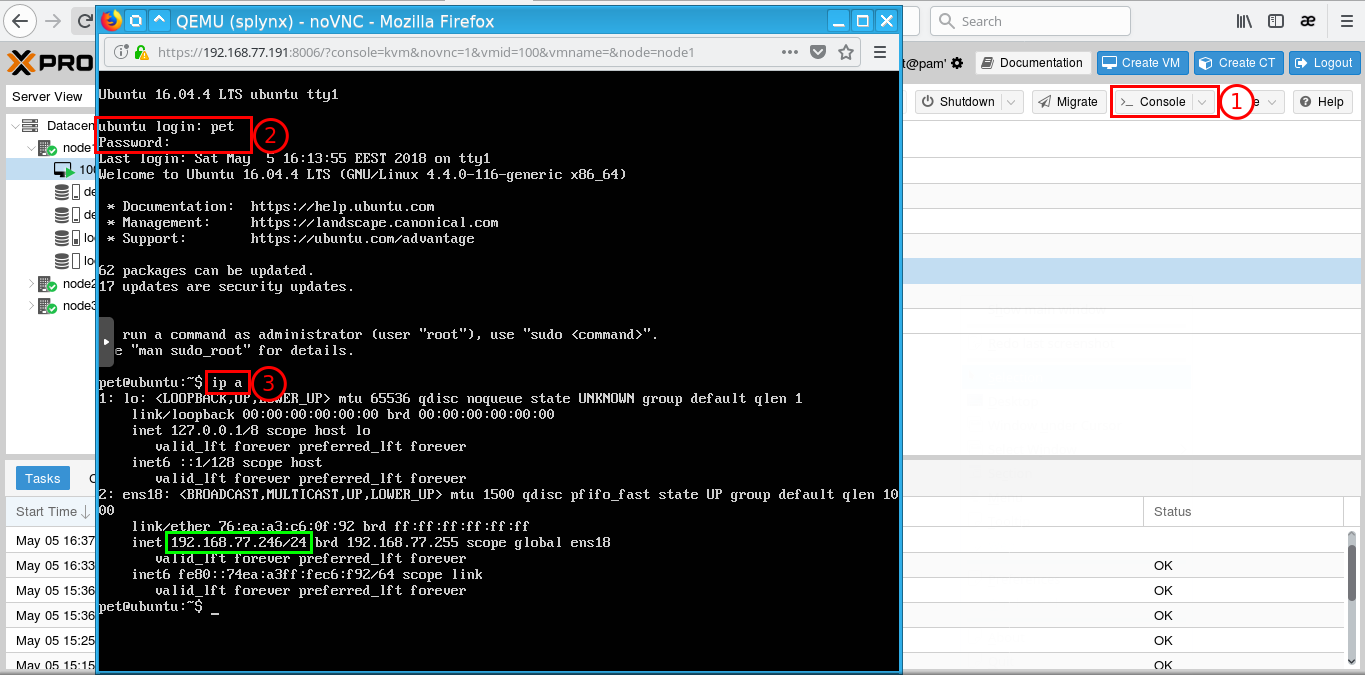Screen dimensions: 1365x675
Task: Collapse the node1 tree node
Action: click(31, 148)
